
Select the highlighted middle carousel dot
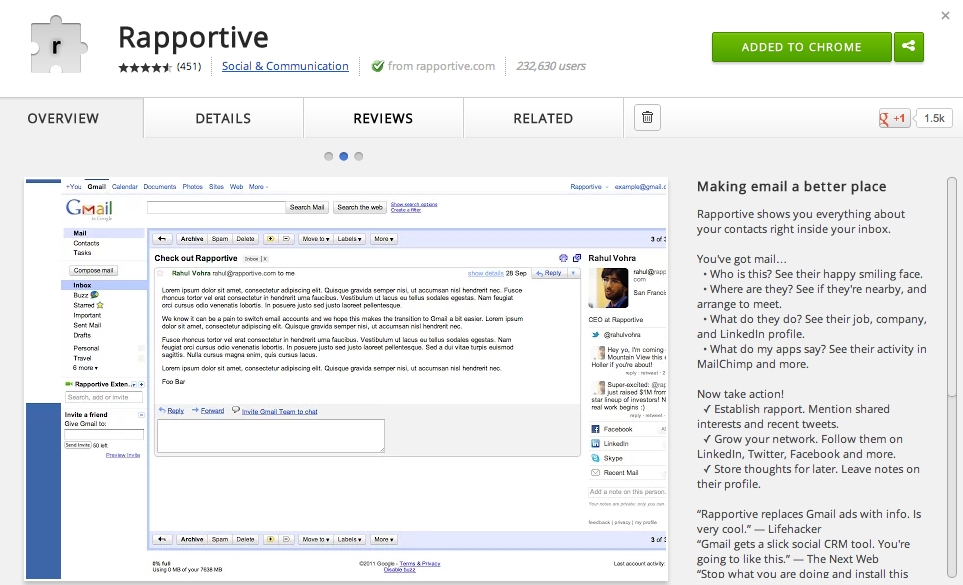click(344, 157)
